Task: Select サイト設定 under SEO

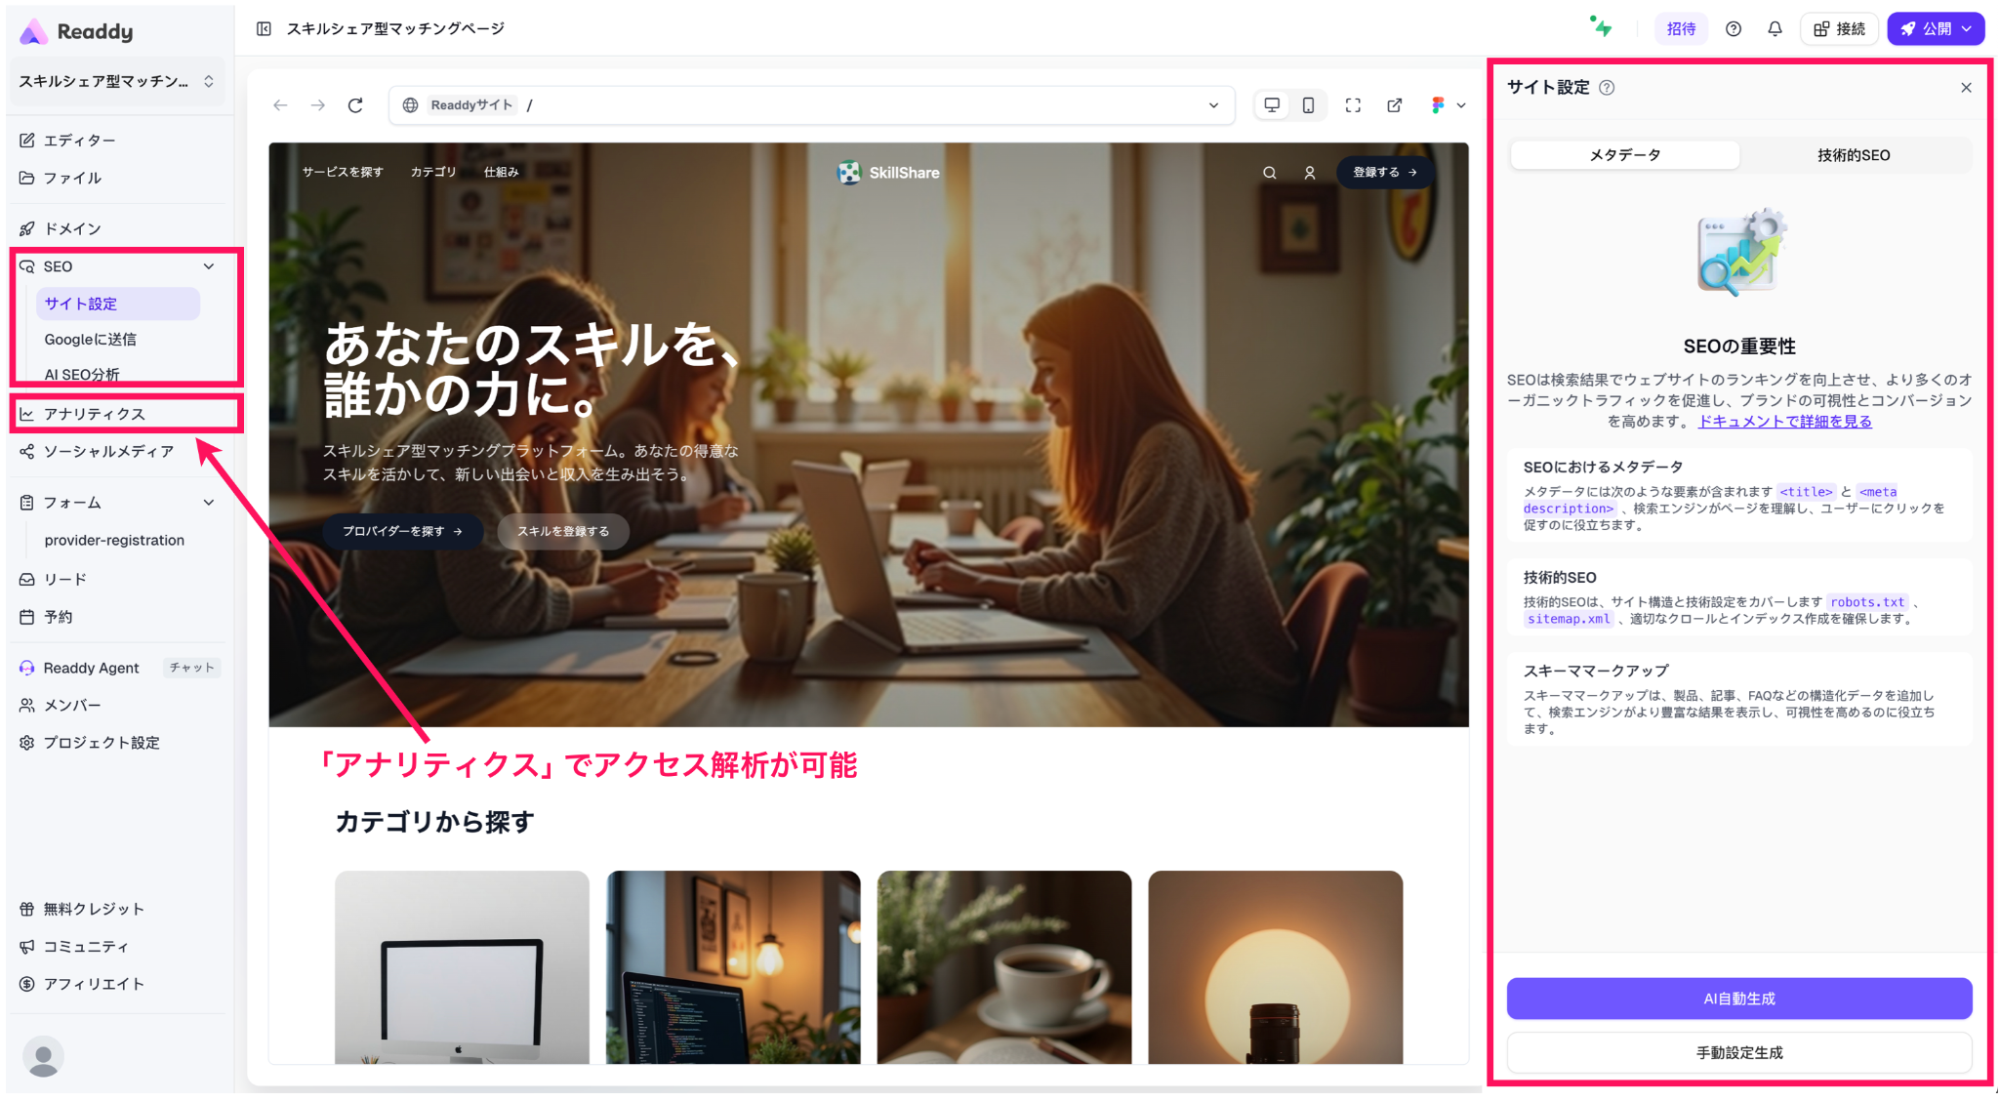Action: 118,303
